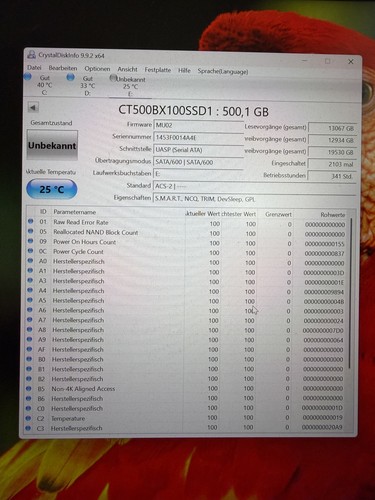Image resolution: width=375 pixels, height=500 pixels.
Task: Click status dot in row B1
Action: pos(29,369)
